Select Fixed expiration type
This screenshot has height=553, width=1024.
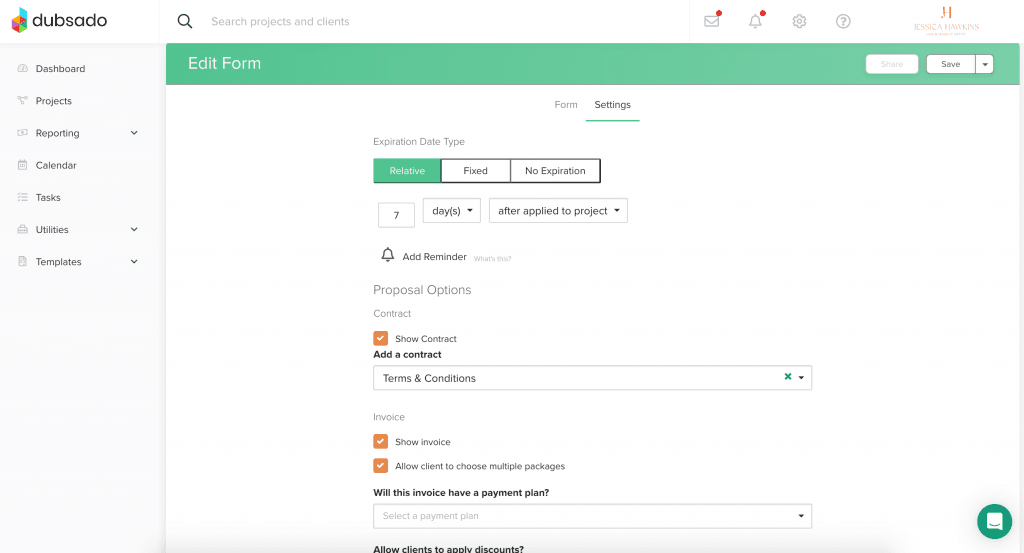point(475,171)
